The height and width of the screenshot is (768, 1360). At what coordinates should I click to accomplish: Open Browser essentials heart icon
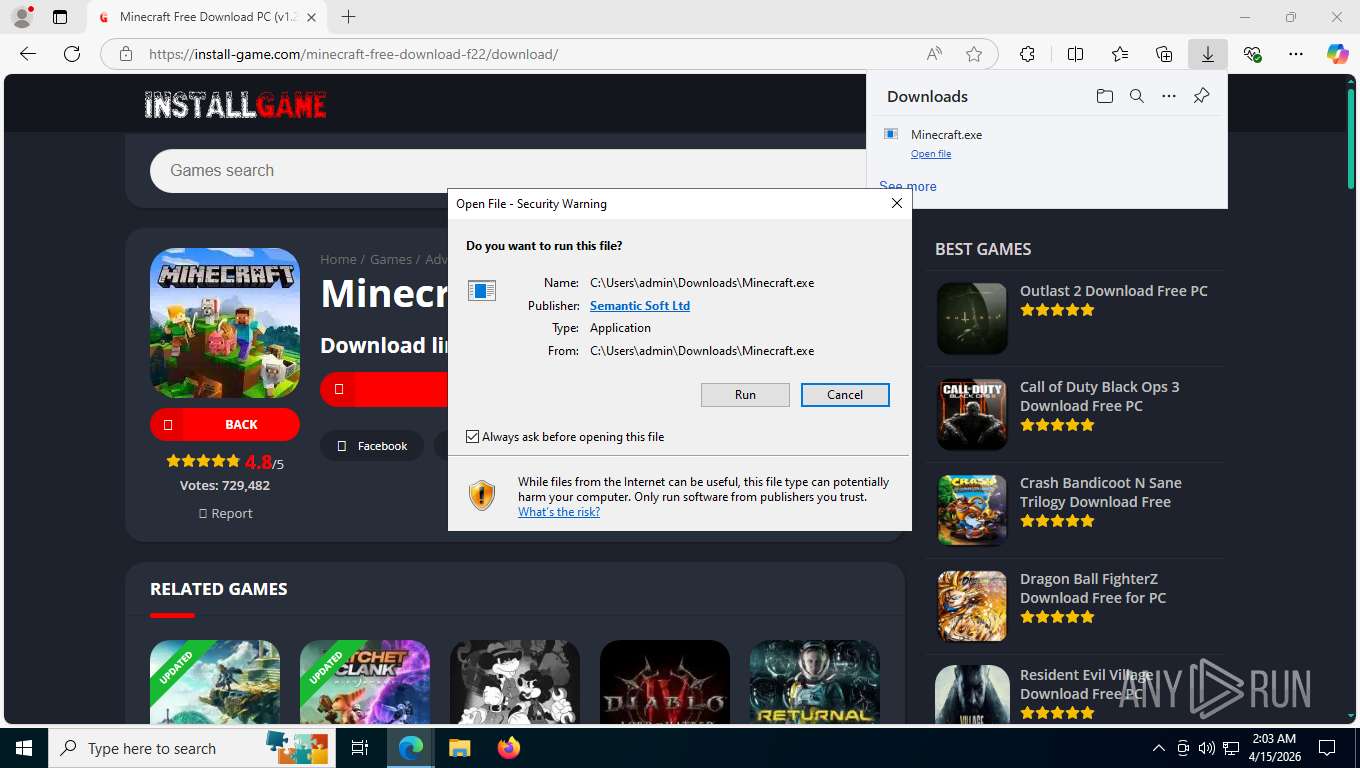click(x=1252, y=54)
